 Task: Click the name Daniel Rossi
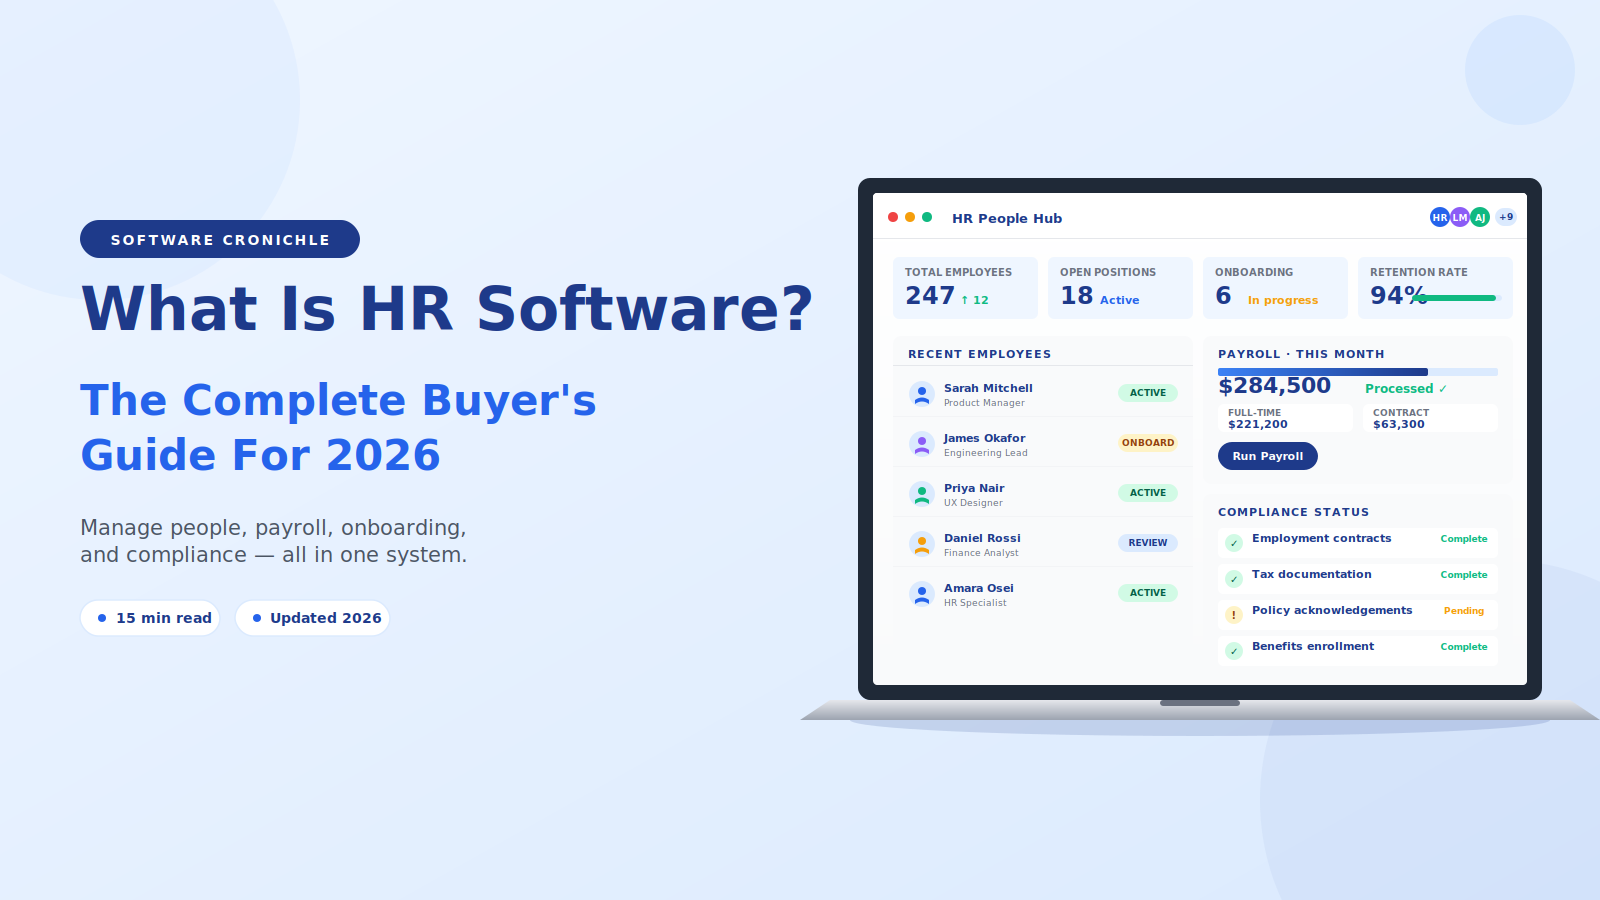(x=982, y=538)
